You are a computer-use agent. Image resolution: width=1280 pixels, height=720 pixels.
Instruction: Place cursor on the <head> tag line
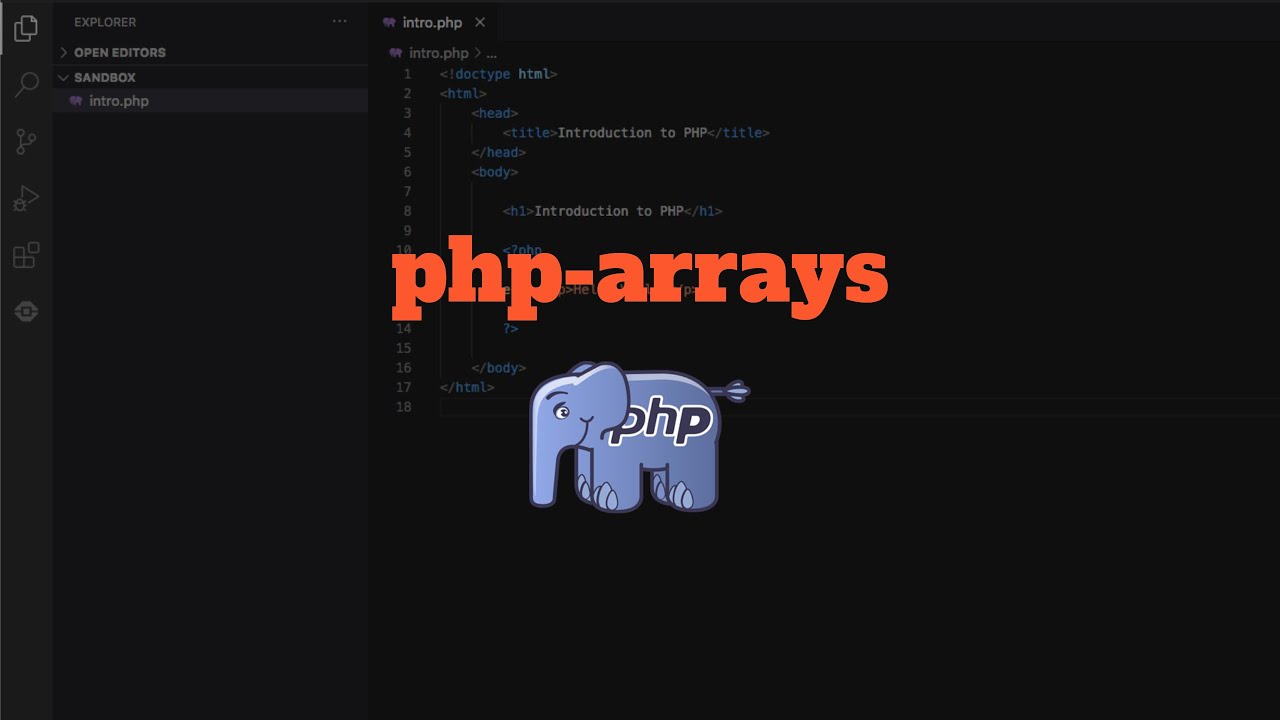(495, 113)
